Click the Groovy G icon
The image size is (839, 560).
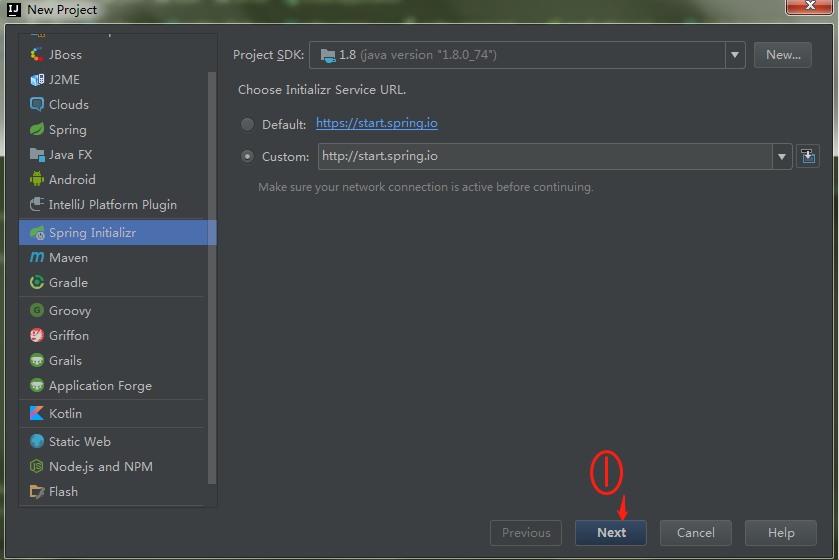[36, 310]
